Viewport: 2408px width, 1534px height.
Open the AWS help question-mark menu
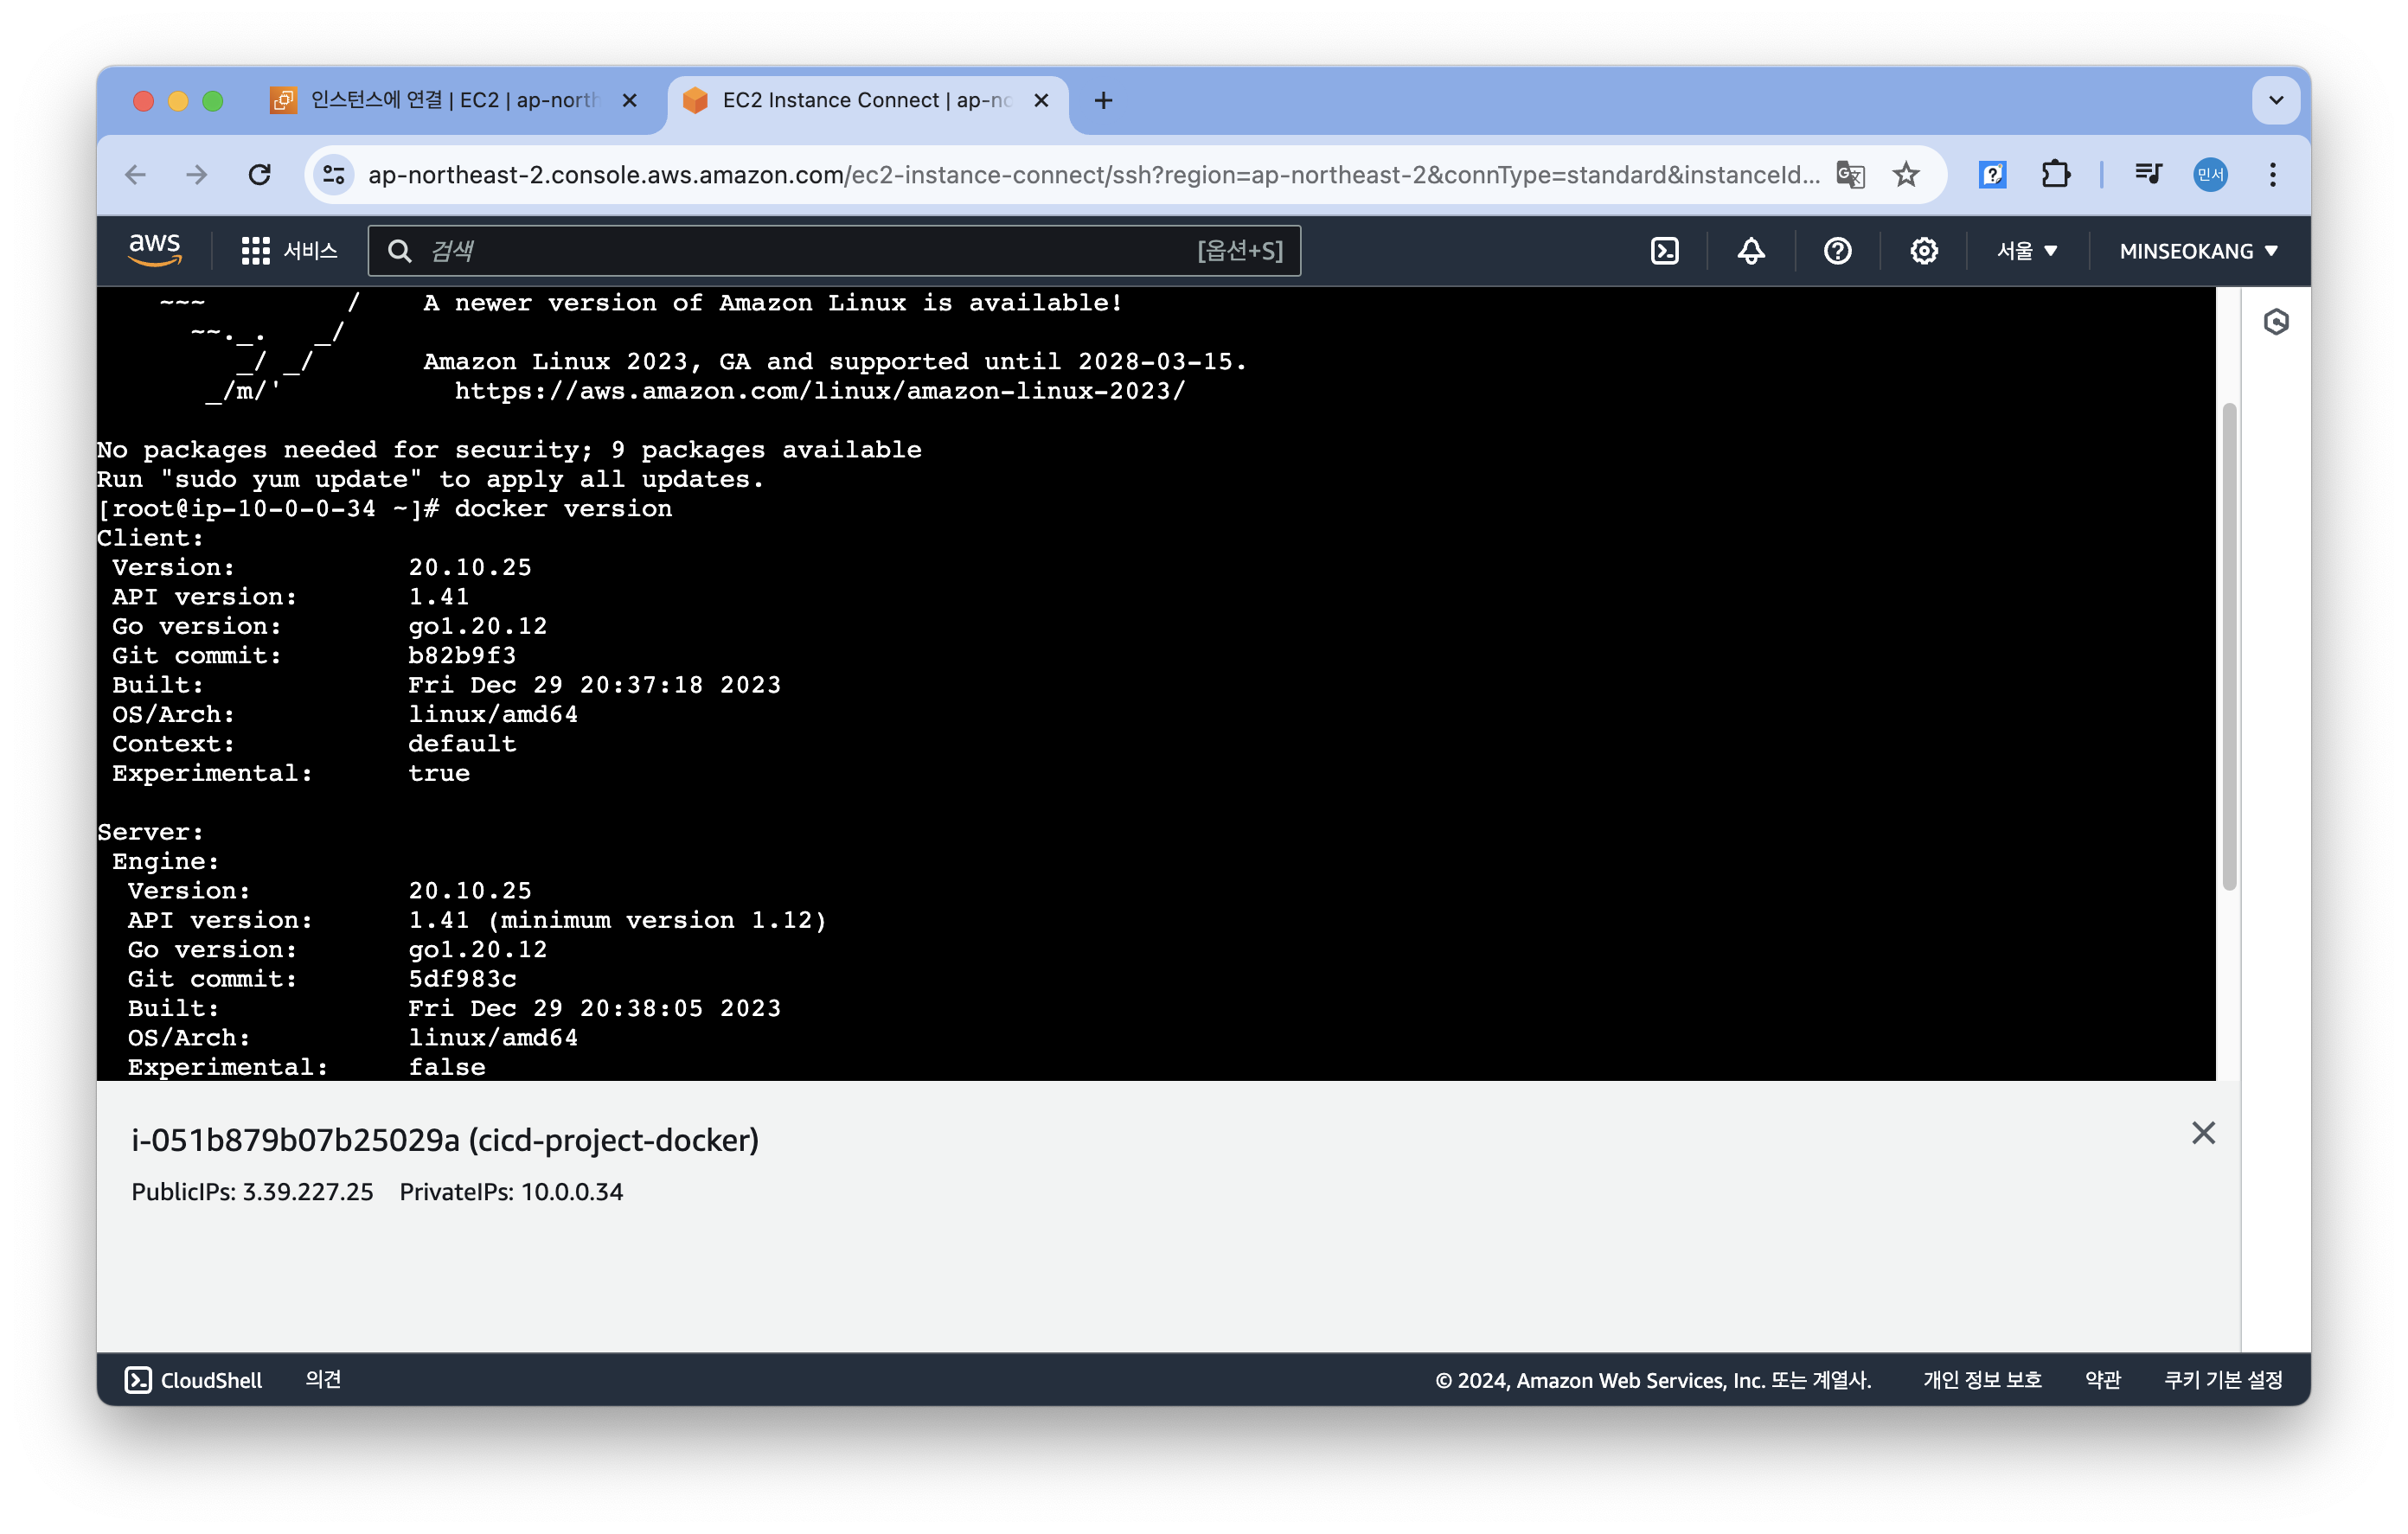(x=1837, y=251)
